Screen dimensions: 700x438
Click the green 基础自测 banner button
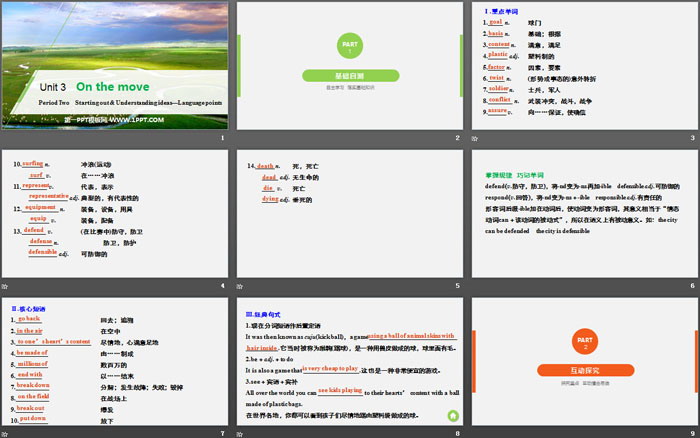349,76
